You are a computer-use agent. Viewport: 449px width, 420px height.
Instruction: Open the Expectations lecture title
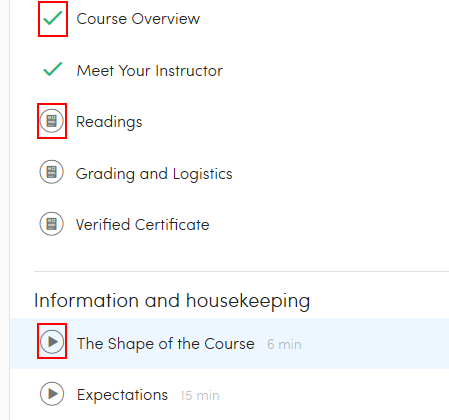click(x=122, y=395)
